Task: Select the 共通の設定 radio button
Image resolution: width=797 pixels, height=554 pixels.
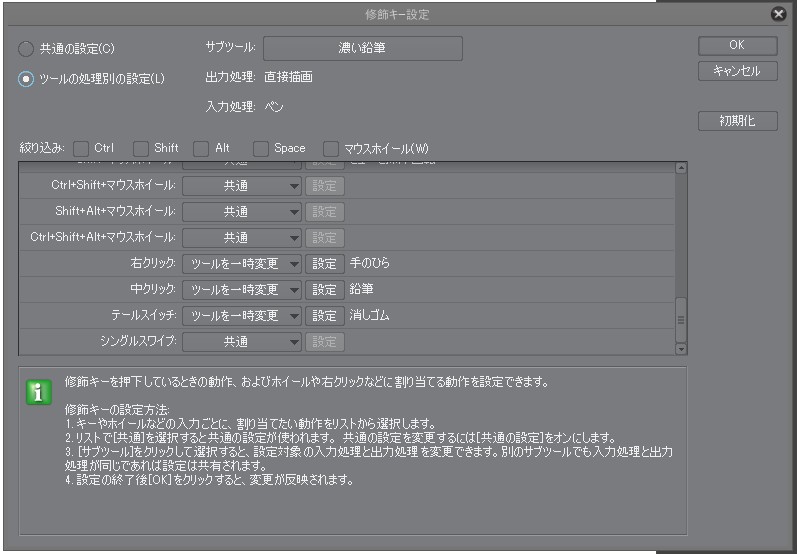Action: click(26, 48)
